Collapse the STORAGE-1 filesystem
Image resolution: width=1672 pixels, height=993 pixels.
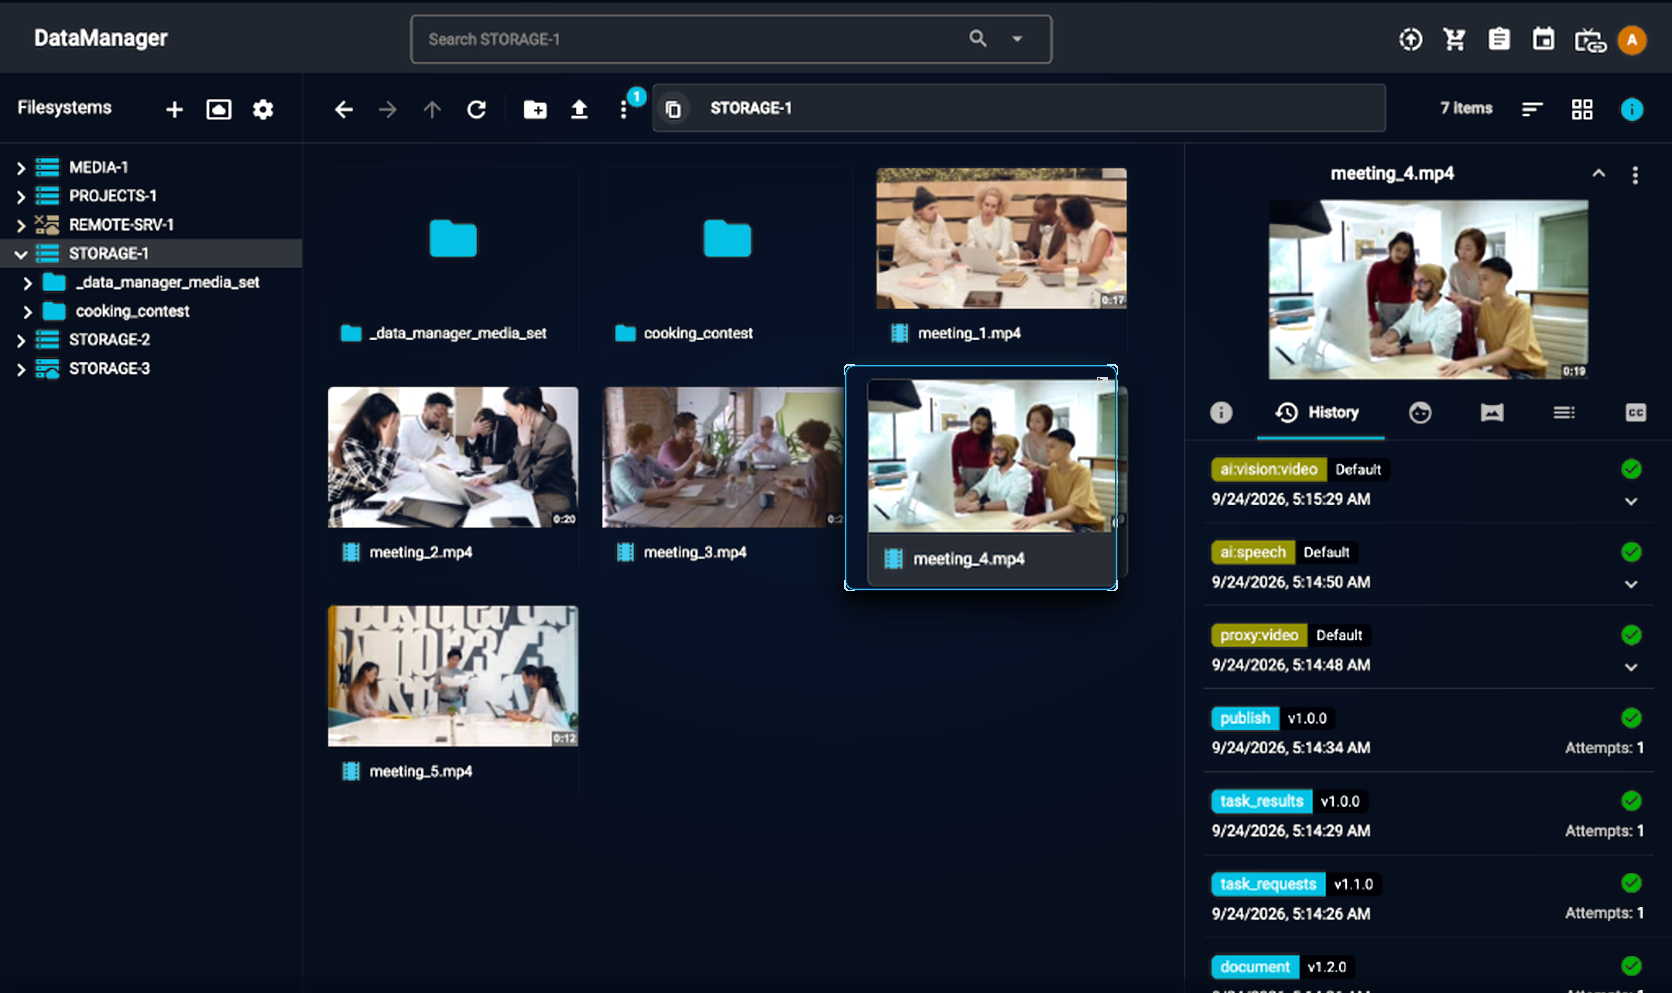click(x=21, y=254)
